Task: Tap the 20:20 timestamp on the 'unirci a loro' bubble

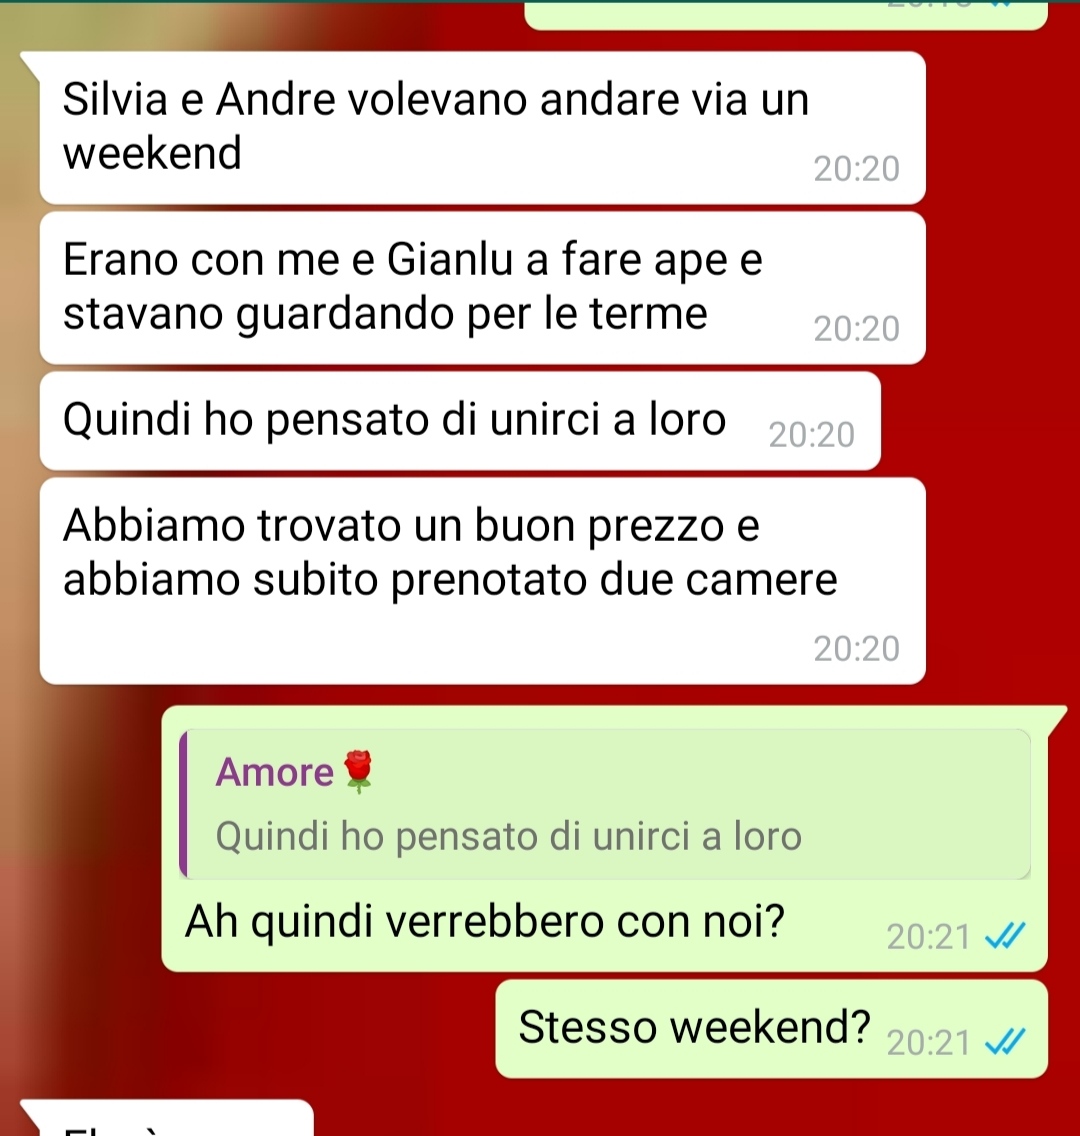Action: [811, 435]
